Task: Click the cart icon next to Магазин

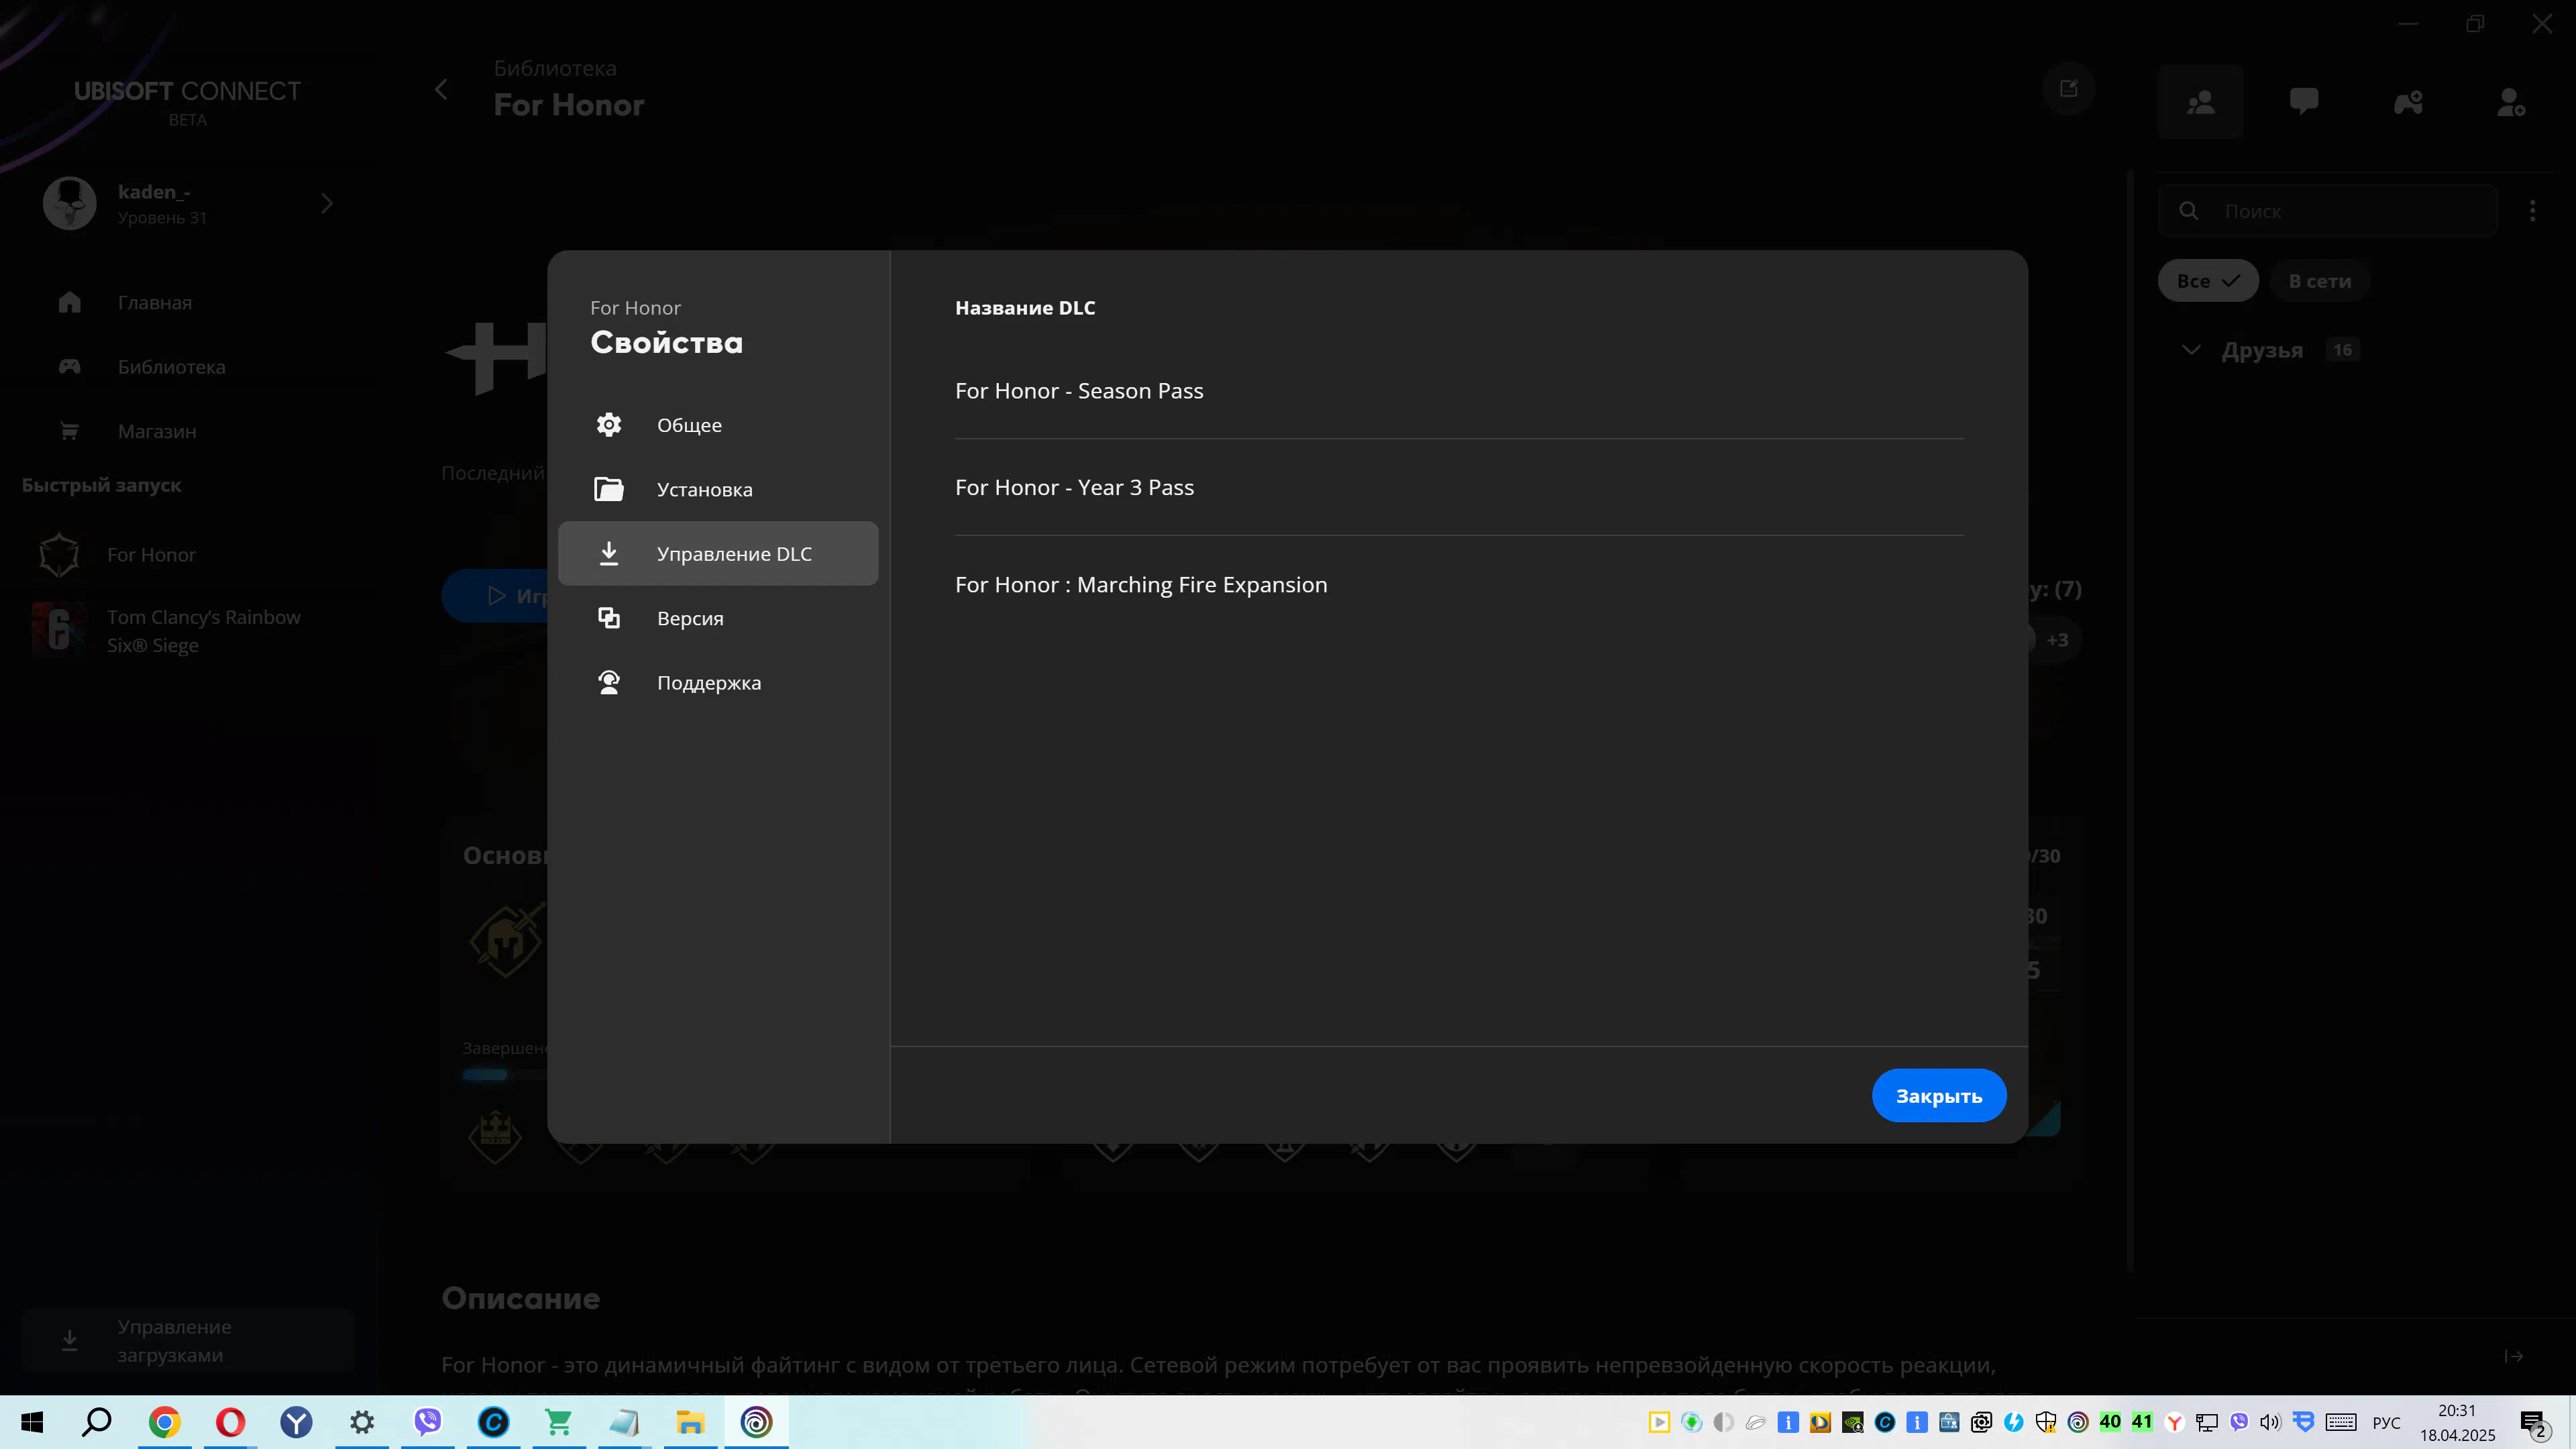Action: 69,431
